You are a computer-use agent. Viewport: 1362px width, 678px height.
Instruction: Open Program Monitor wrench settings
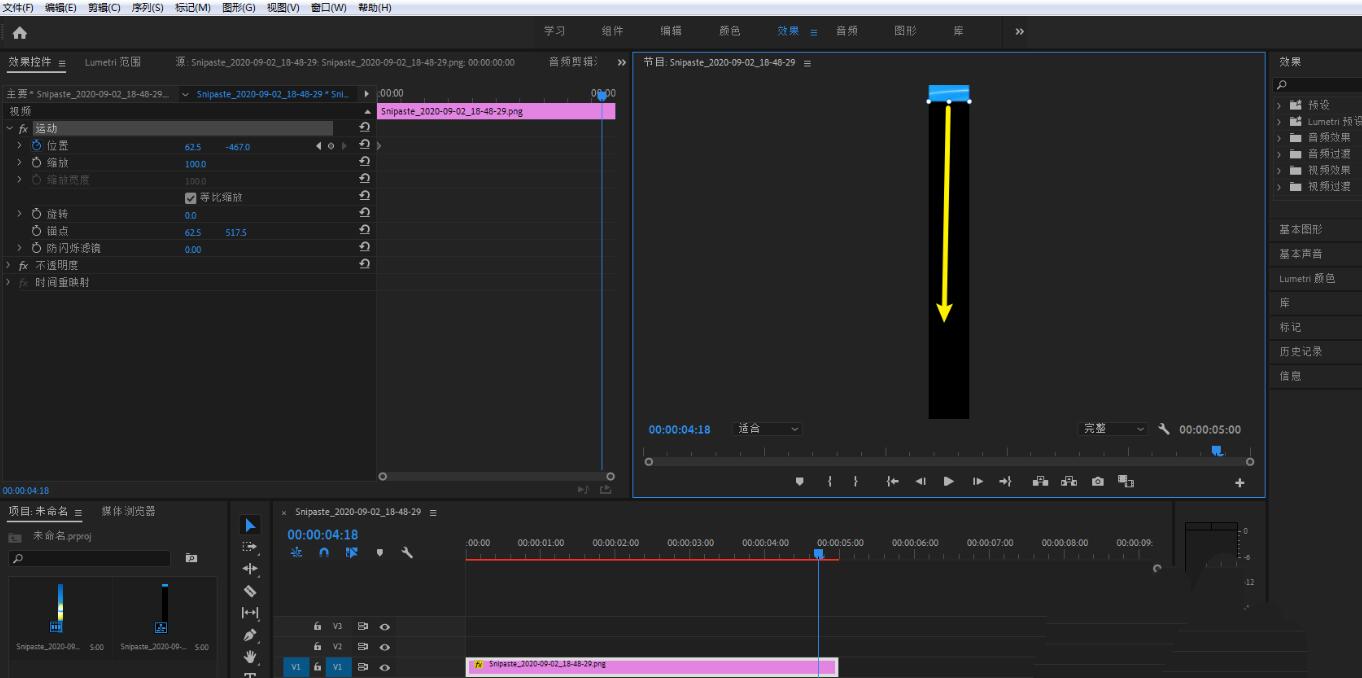1164,429
